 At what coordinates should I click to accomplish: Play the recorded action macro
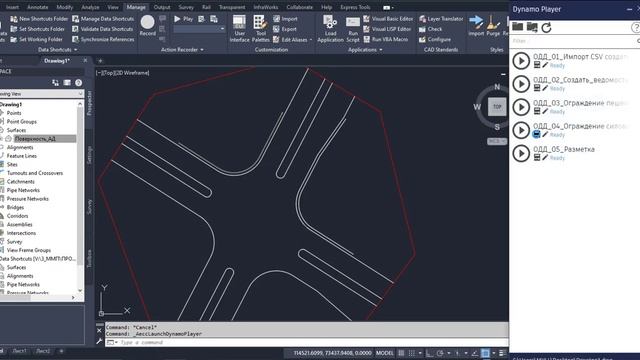coord(183,19)
